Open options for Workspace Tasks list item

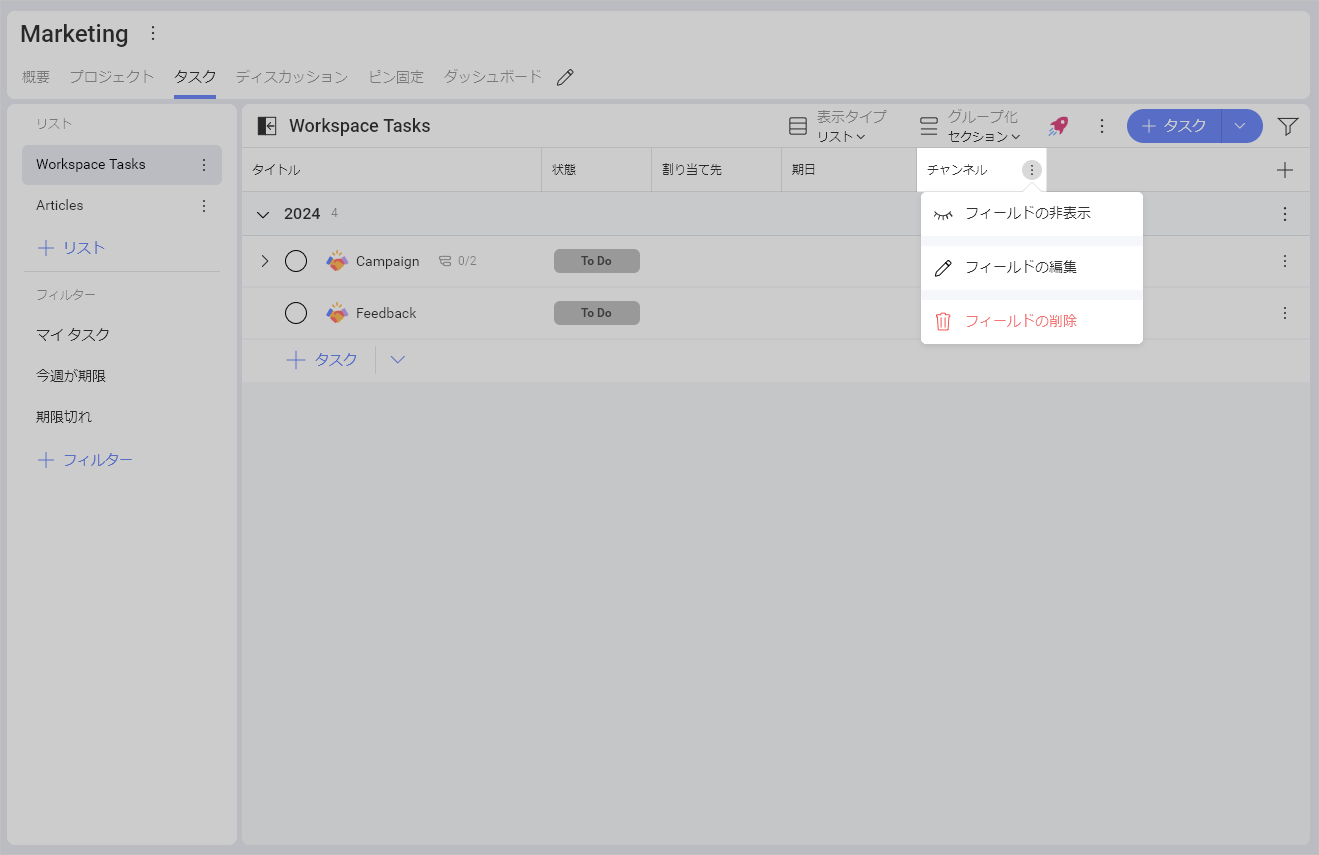(204, 165)
